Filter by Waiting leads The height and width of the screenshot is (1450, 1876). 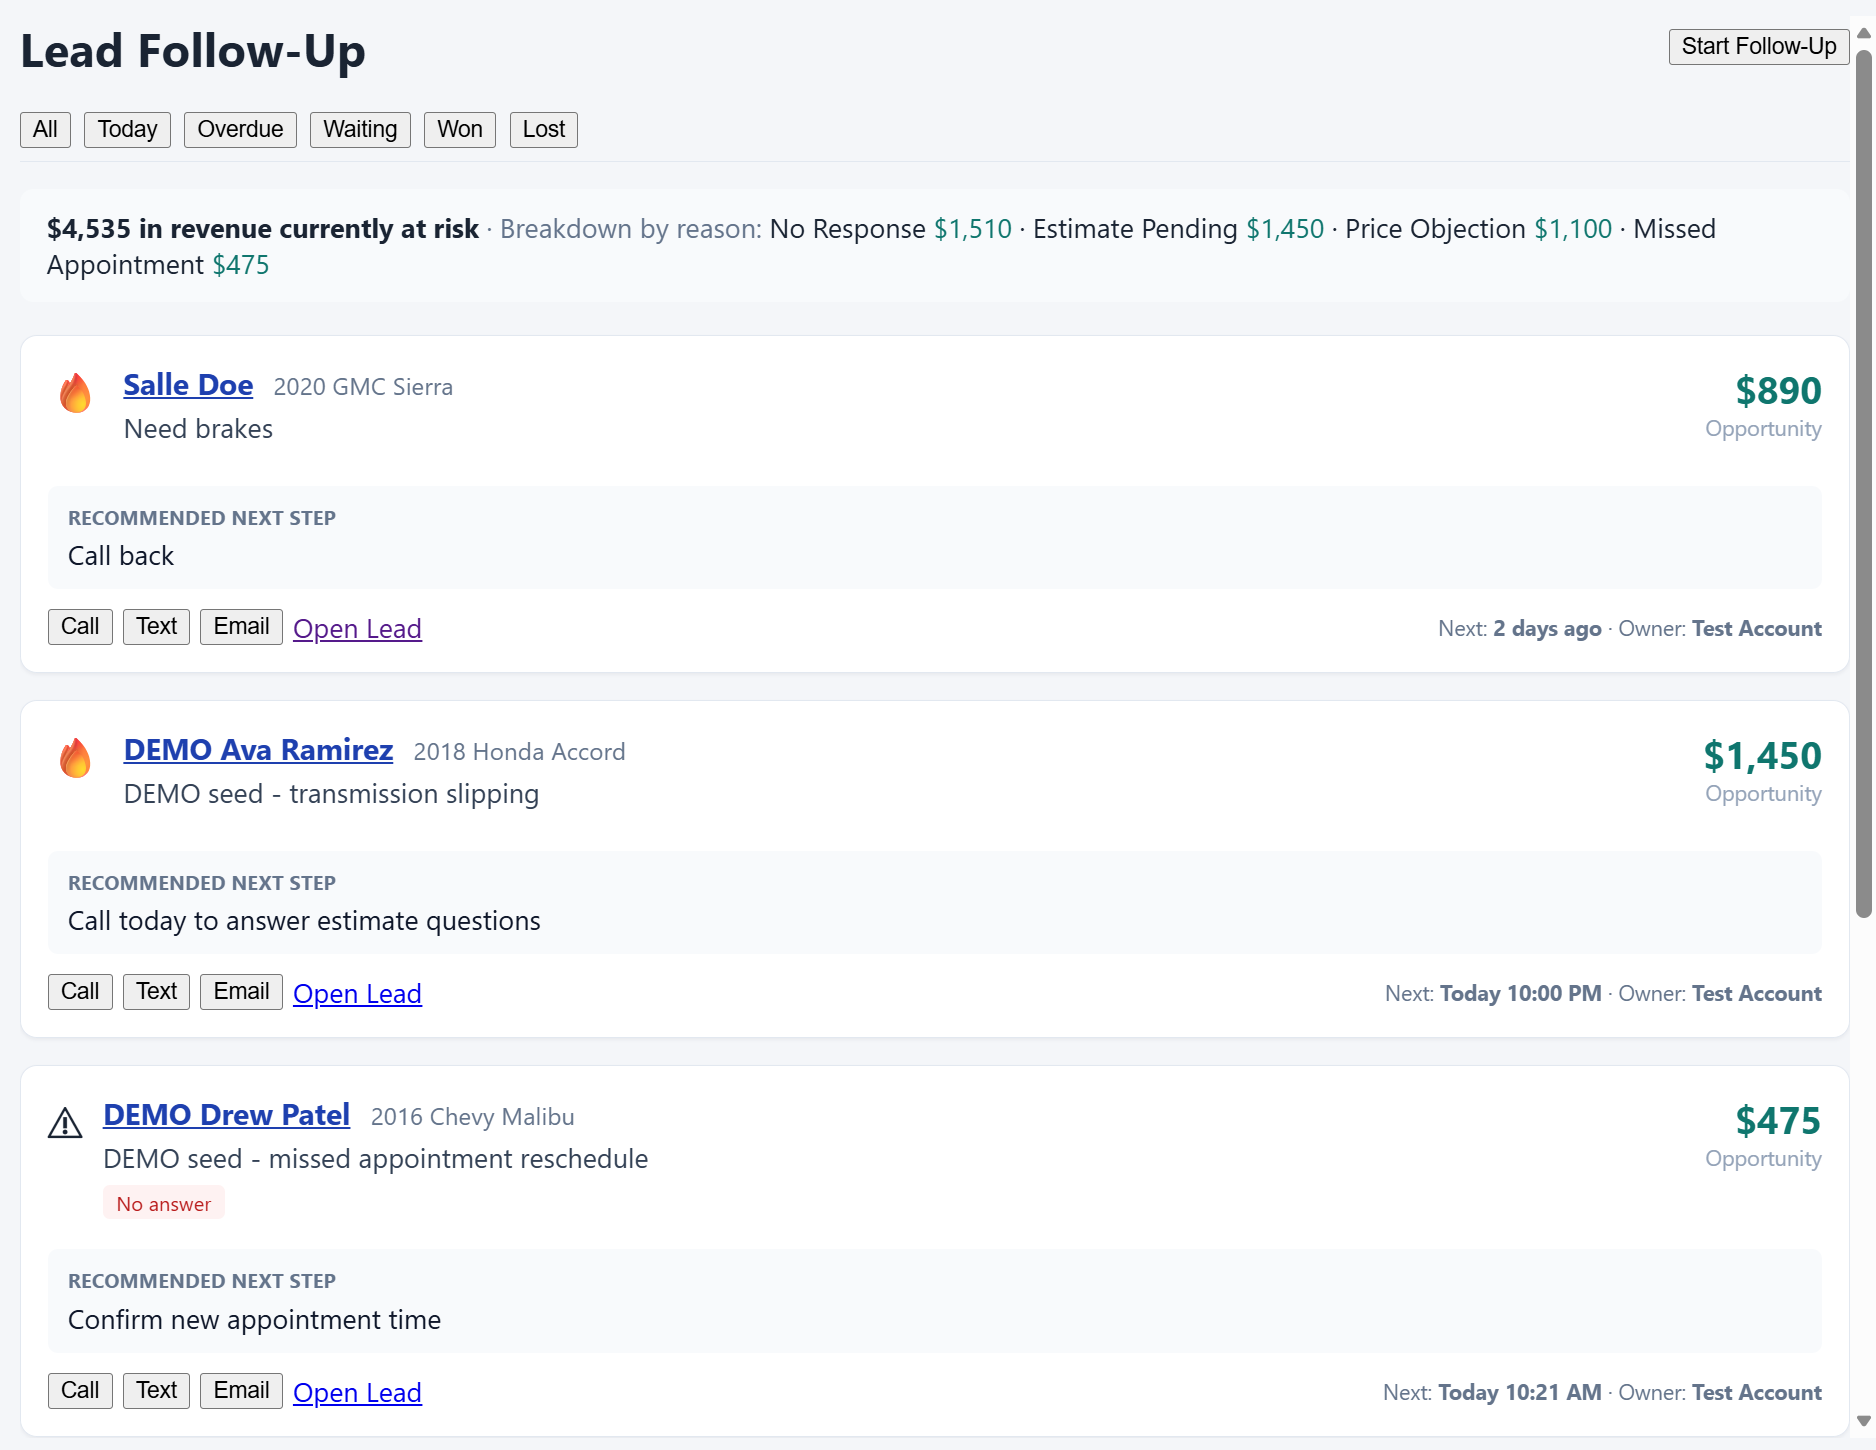coord(360,130)
